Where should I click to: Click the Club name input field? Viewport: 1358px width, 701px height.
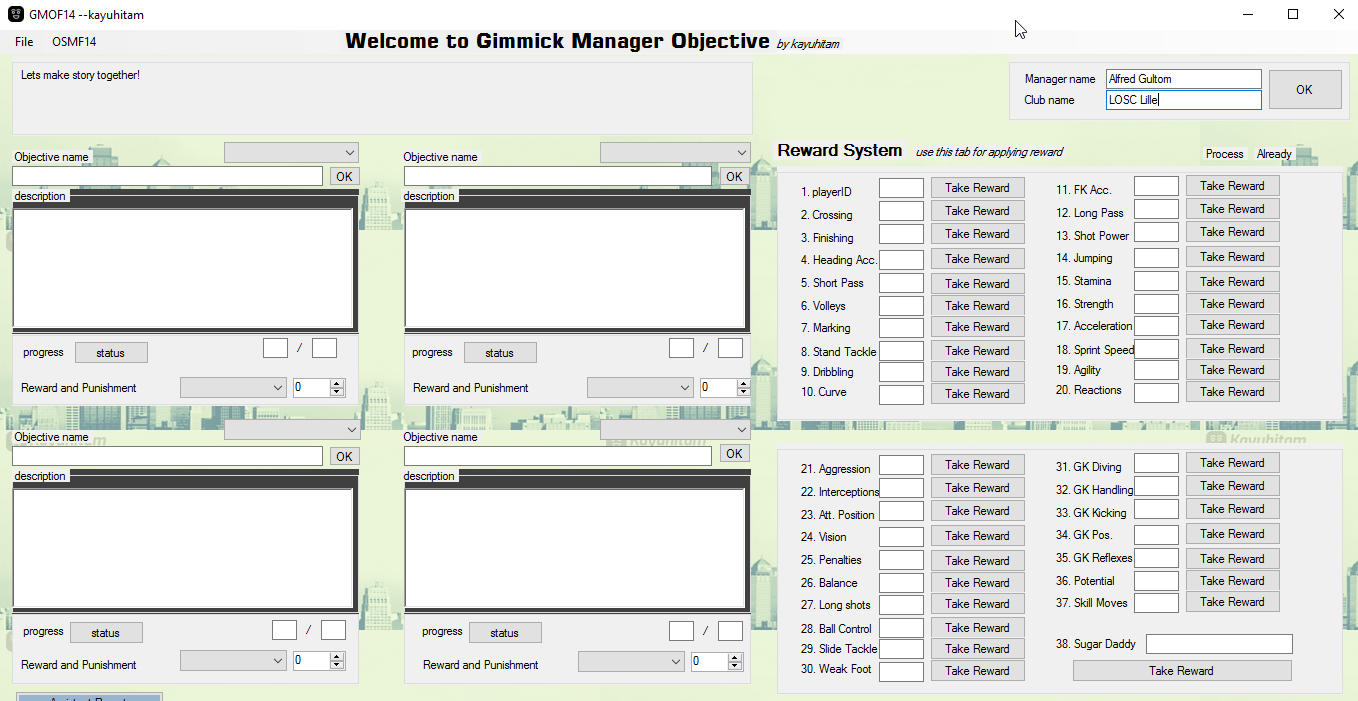coord(1184,100)
